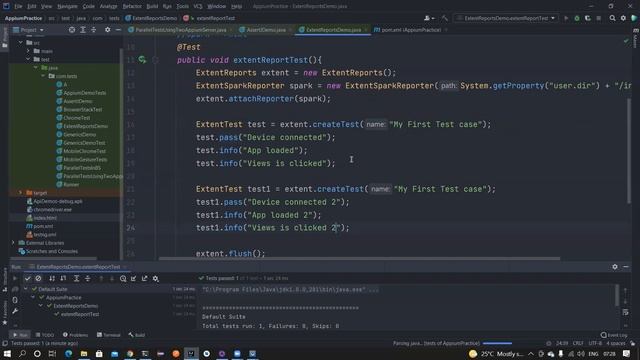Screen dimensions: 640x360
Task: Click the Build hammer icon in main toolbar
Action: (x=445, y=18)
